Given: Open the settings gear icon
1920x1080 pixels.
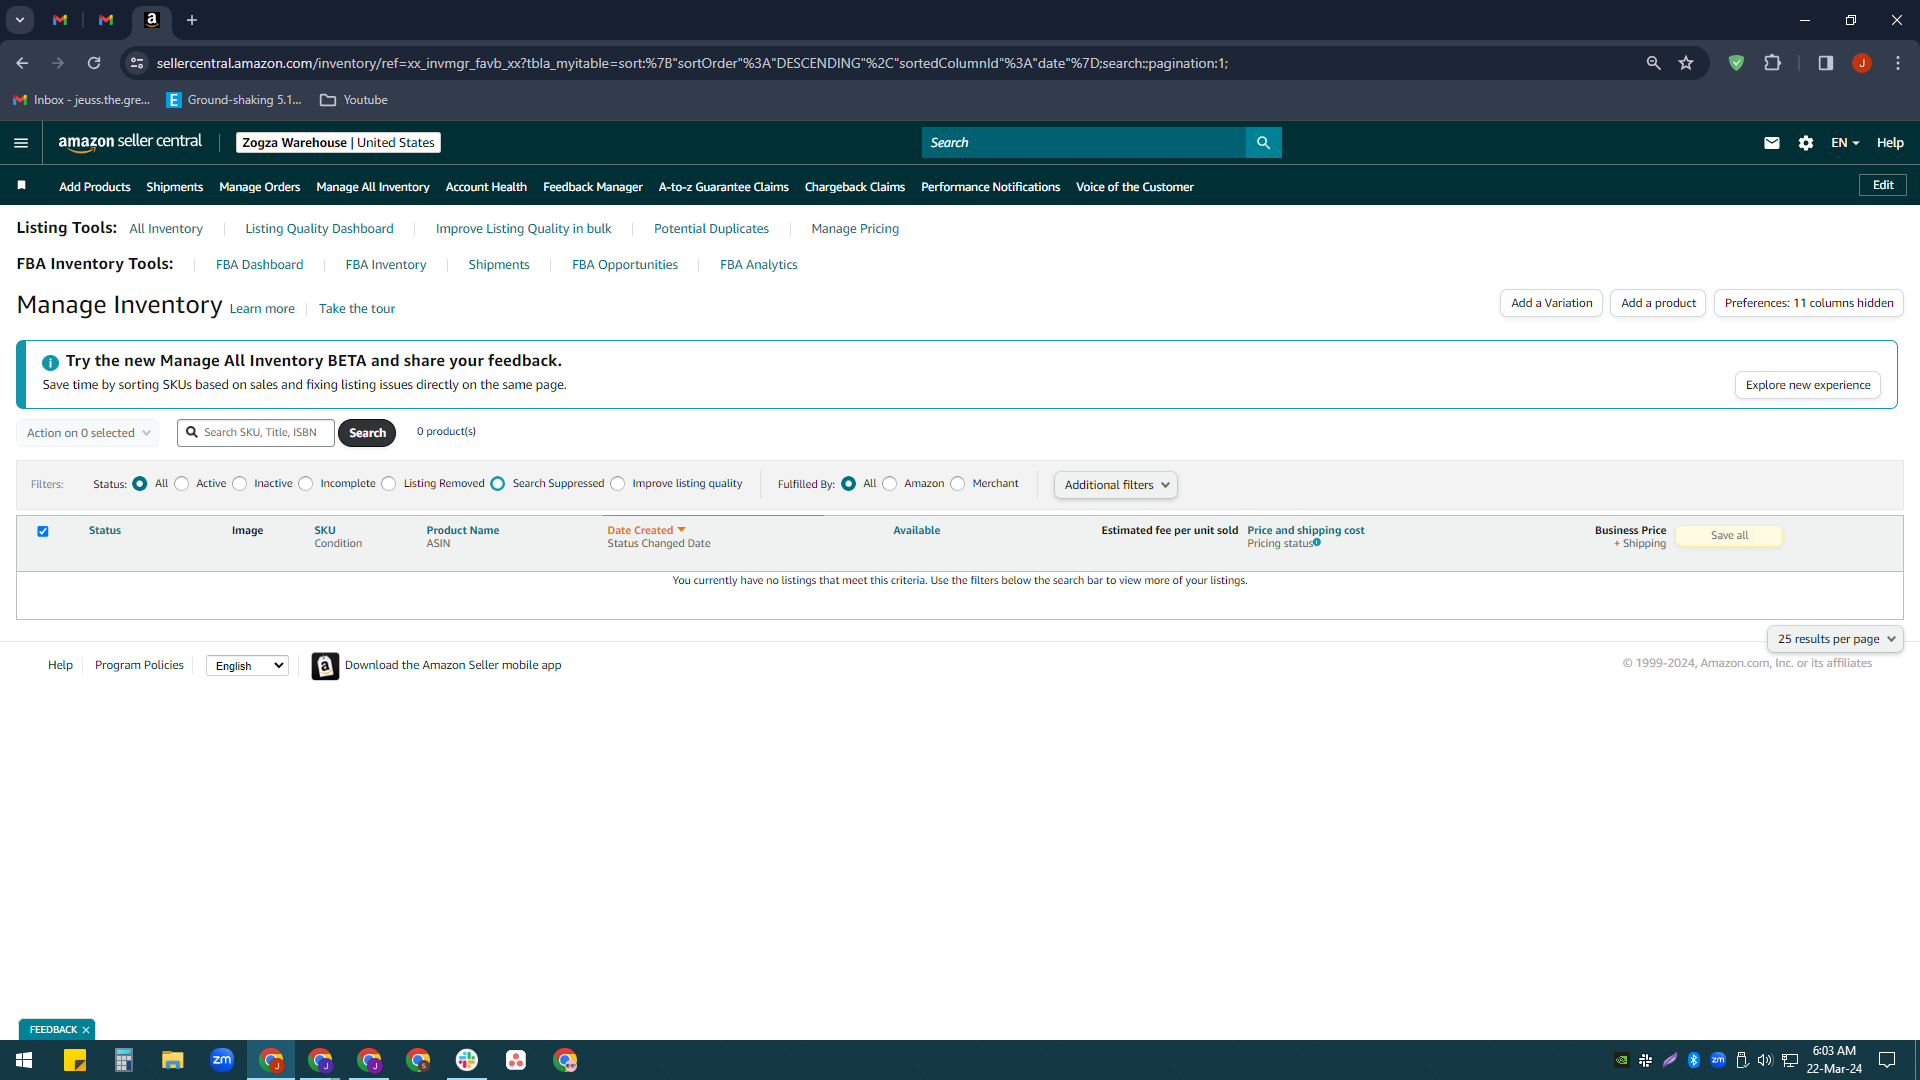Looking at the screenshot, I should [1805, 143].
